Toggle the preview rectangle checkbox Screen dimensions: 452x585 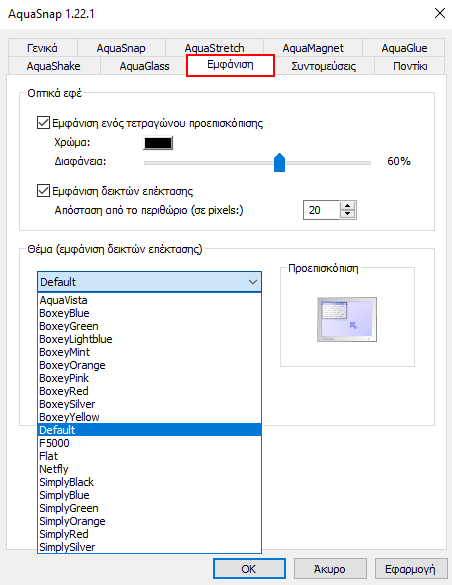point(43,123)
